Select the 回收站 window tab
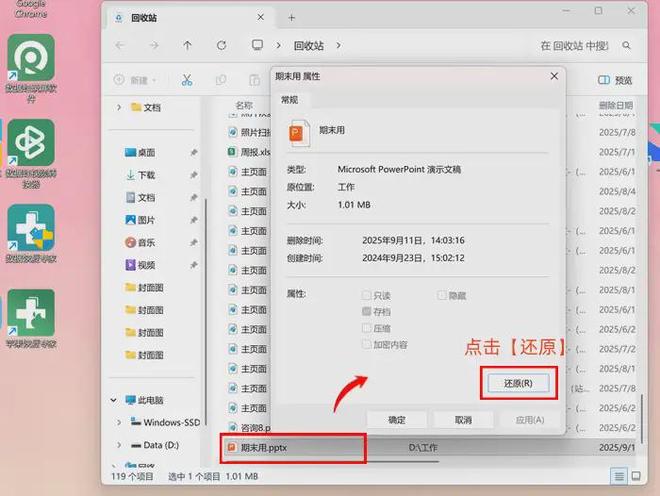This screenshot has width=660, height=496. (x=191, y=18)
